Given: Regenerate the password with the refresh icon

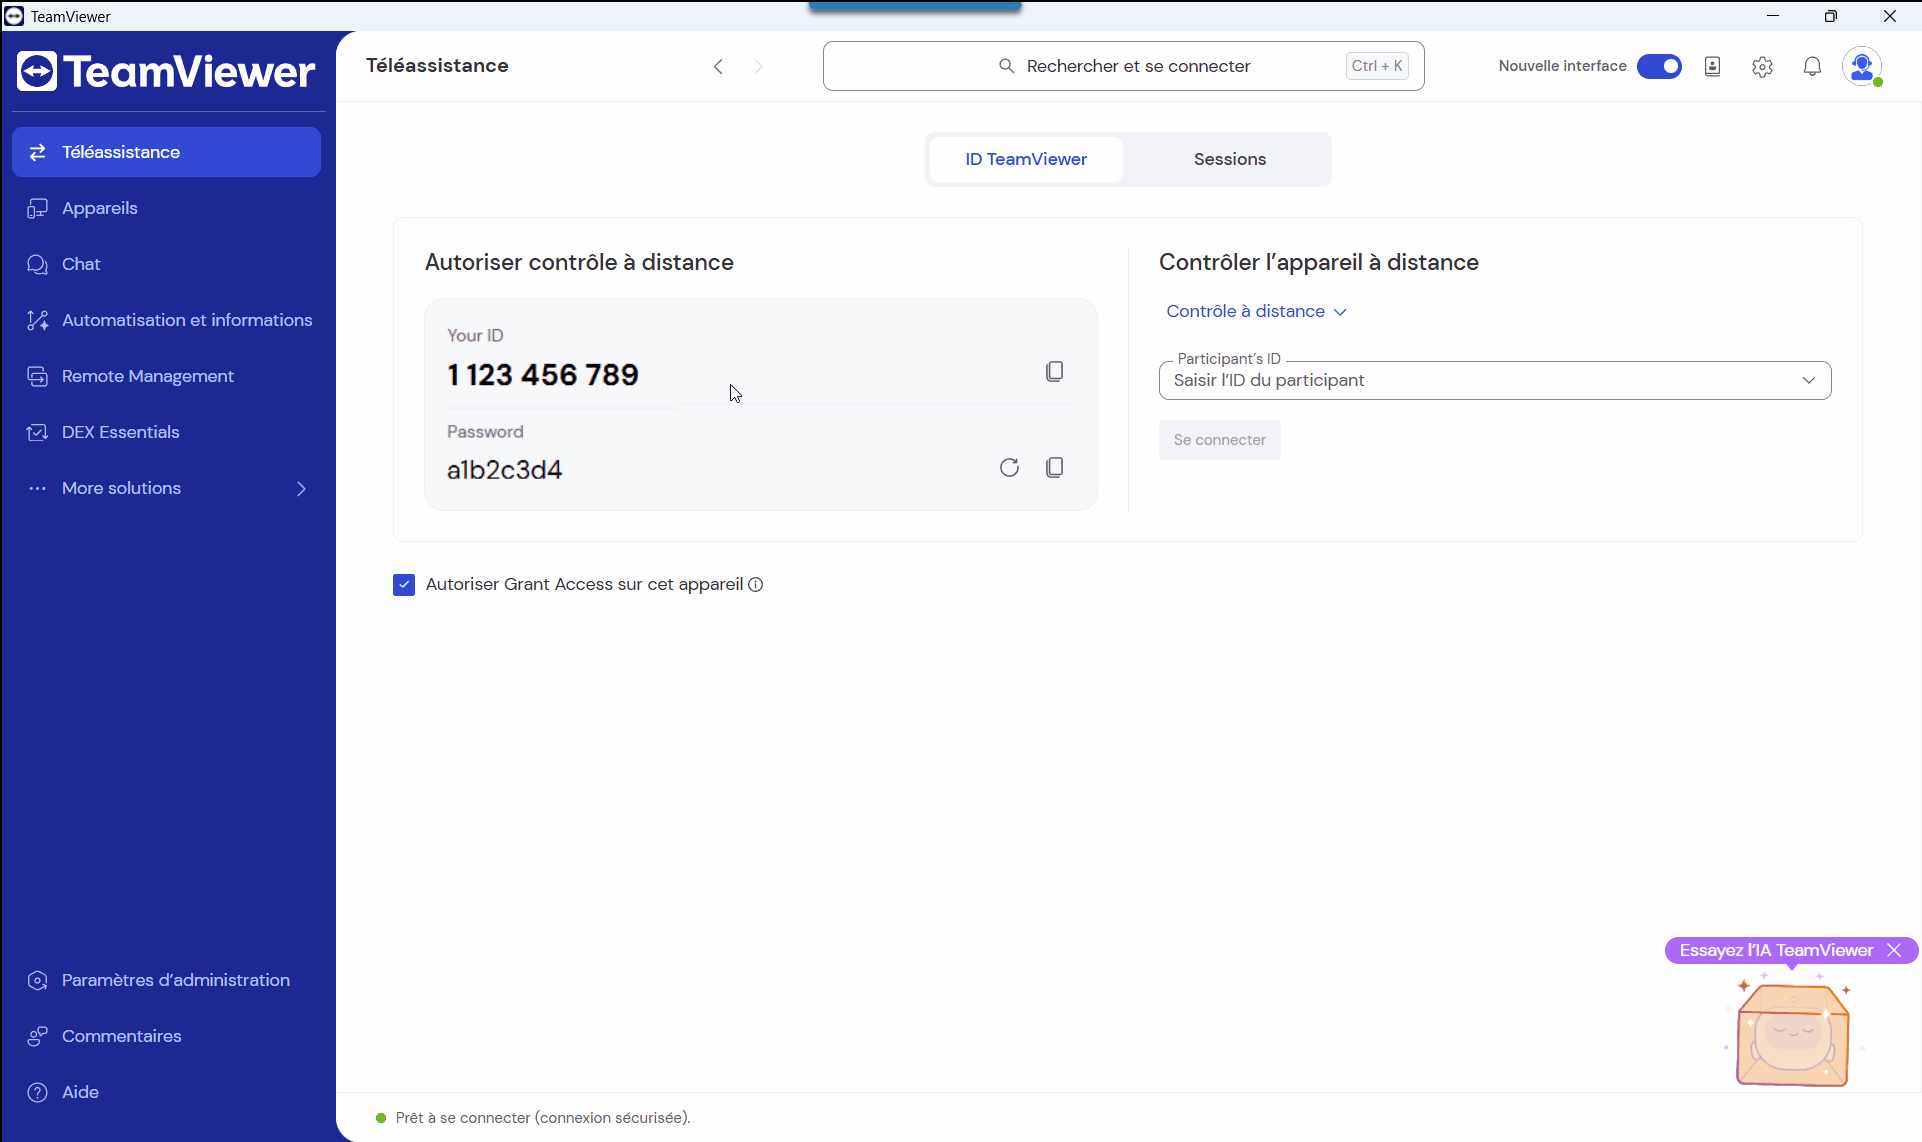Looking at the screenshot, I should coord(1009,468).
